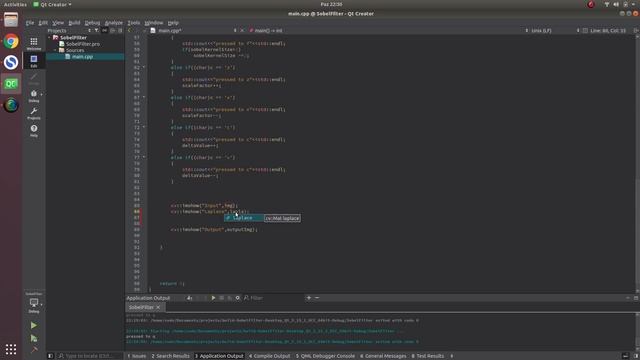The width and height of the screenshot is (640, 360).
Task: Select SobelFilter.pro in project tree
Action: coord(83,44)
